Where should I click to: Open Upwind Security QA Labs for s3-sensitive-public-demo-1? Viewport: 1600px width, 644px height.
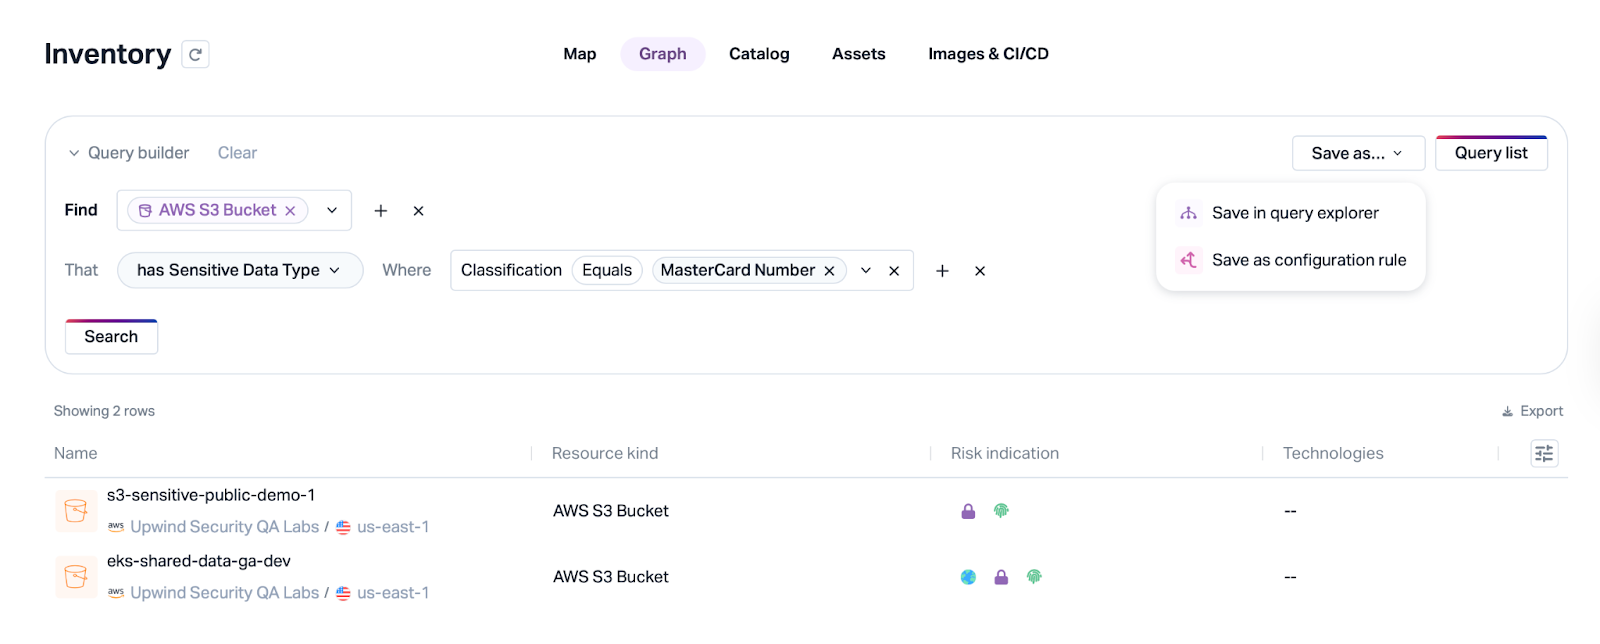pos(224,527)
